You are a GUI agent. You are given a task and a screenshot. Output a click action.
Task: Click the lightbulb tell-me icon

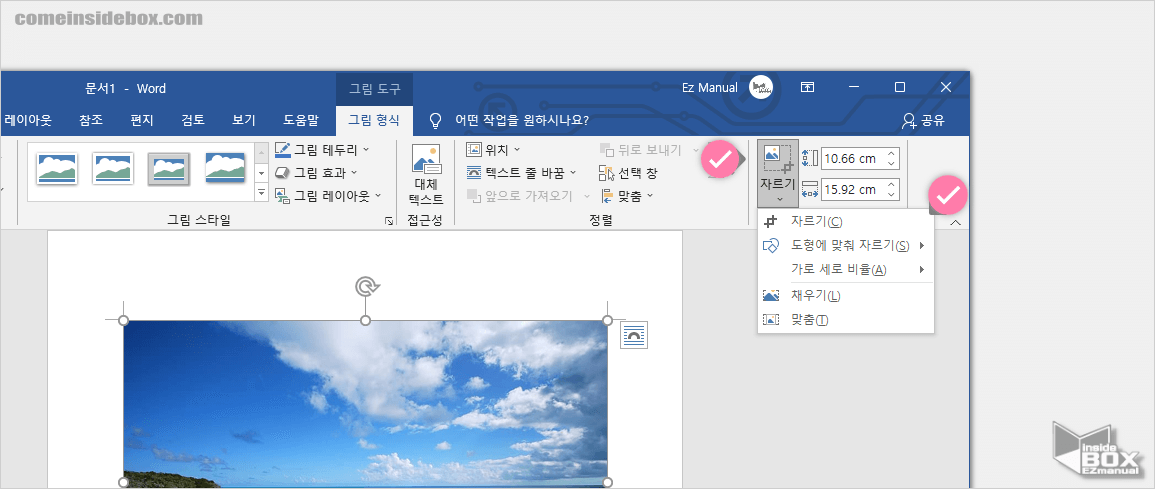(x=435, y=120)
